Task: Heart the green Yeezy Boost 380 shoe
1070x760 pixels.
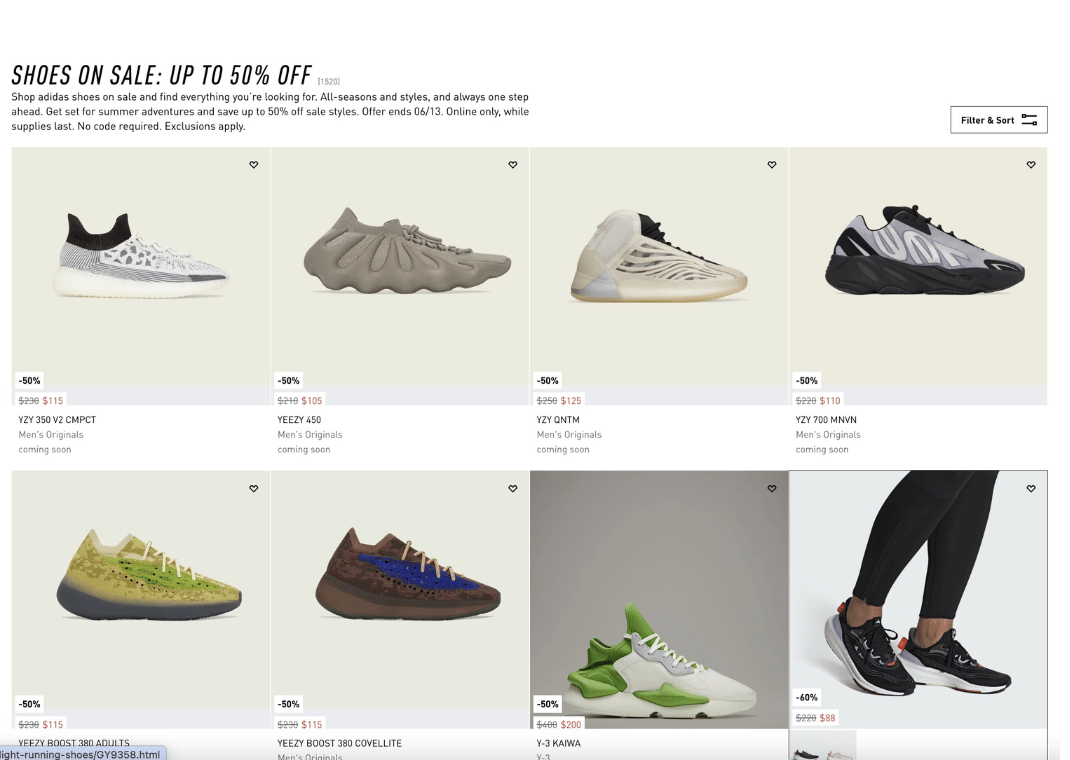Action: coord(254,488)
